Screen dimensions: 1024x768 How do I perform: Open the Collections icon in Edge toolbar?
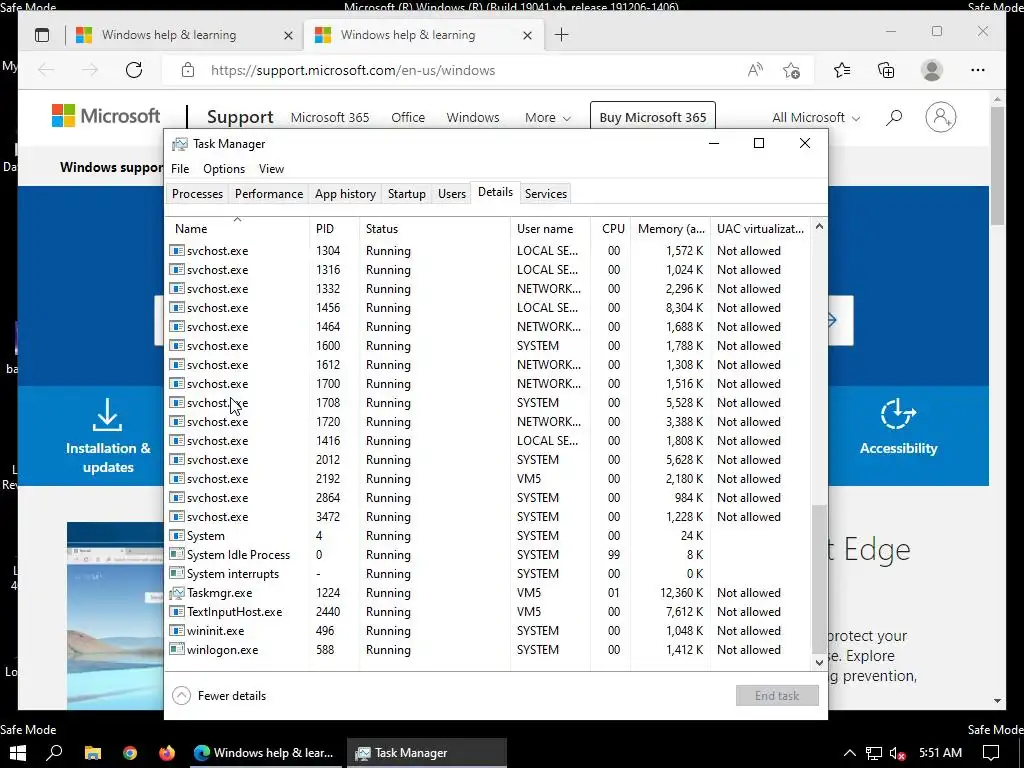[x=886, y=70]
